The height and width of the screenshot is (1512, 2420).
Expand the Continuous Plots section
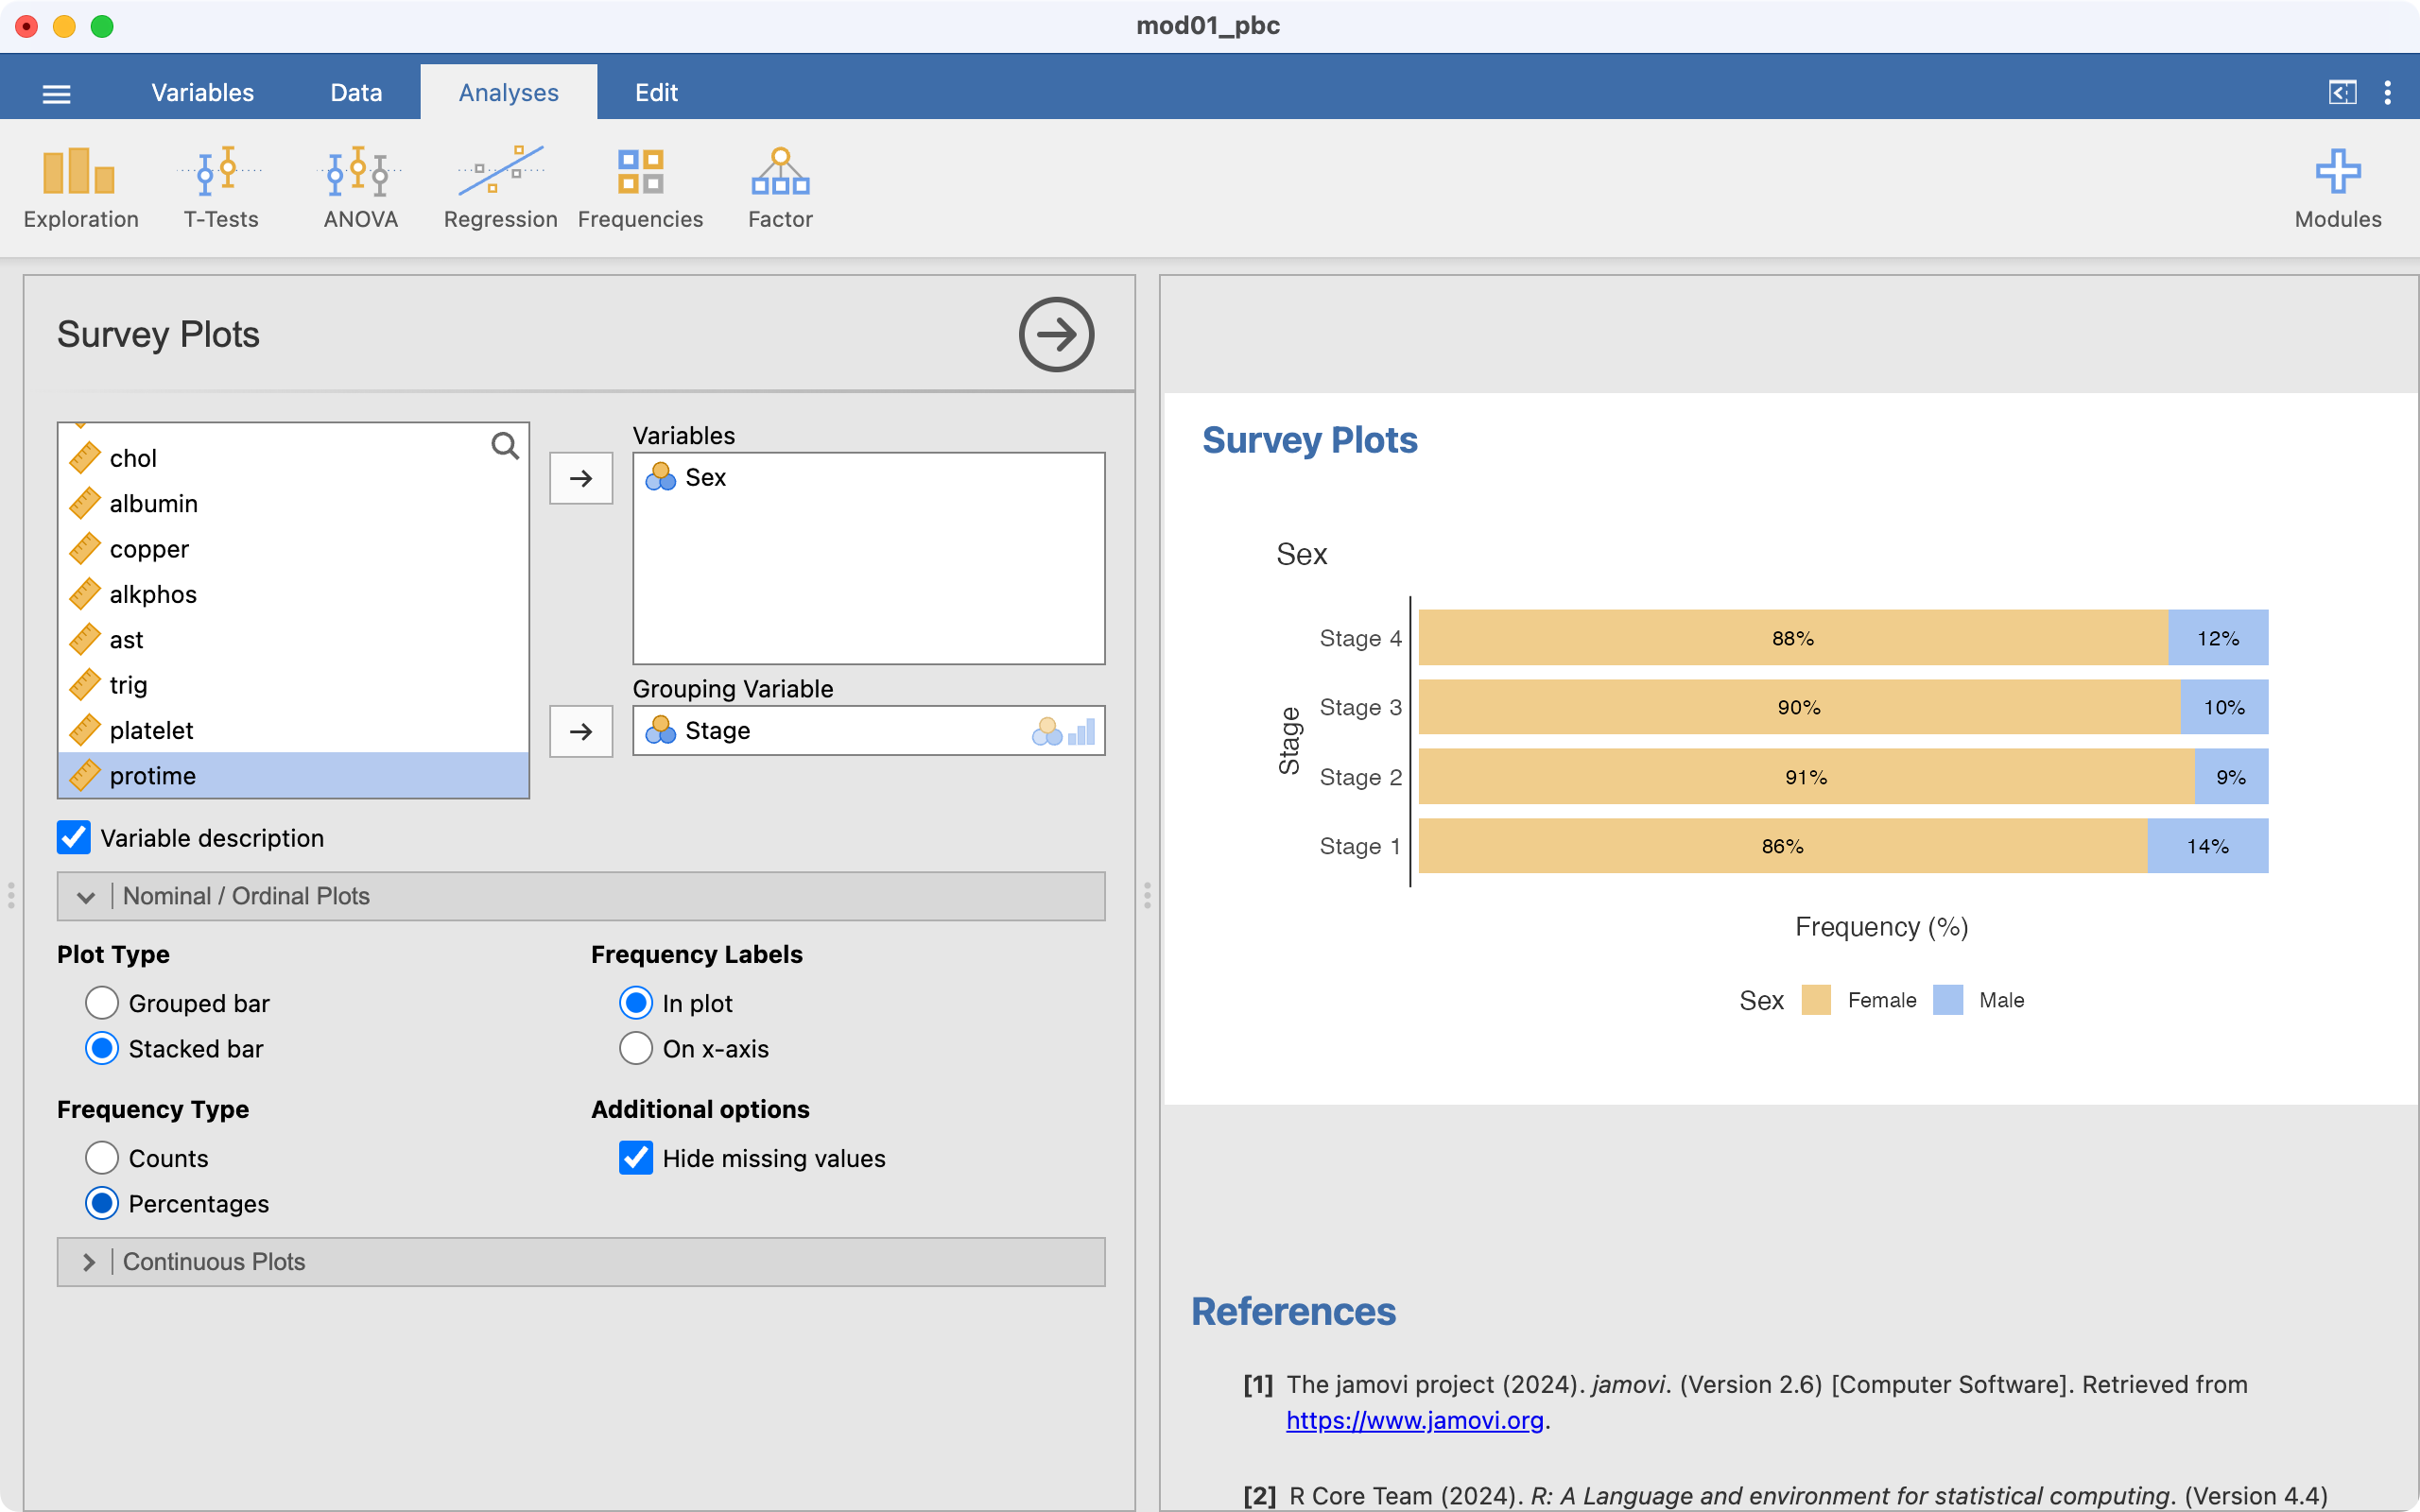click(88, 1262)
